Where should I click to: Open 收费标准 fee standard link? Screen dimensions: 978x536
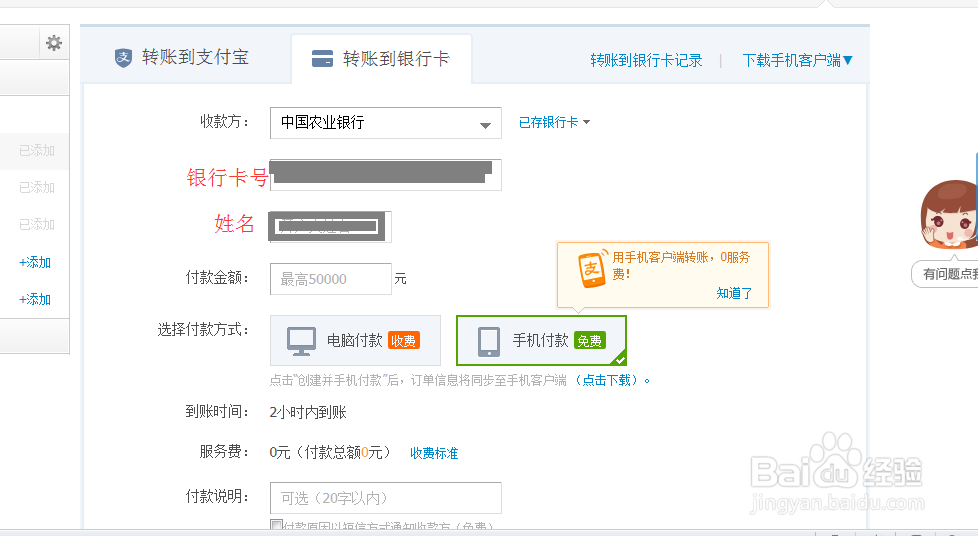coord(434,453)
